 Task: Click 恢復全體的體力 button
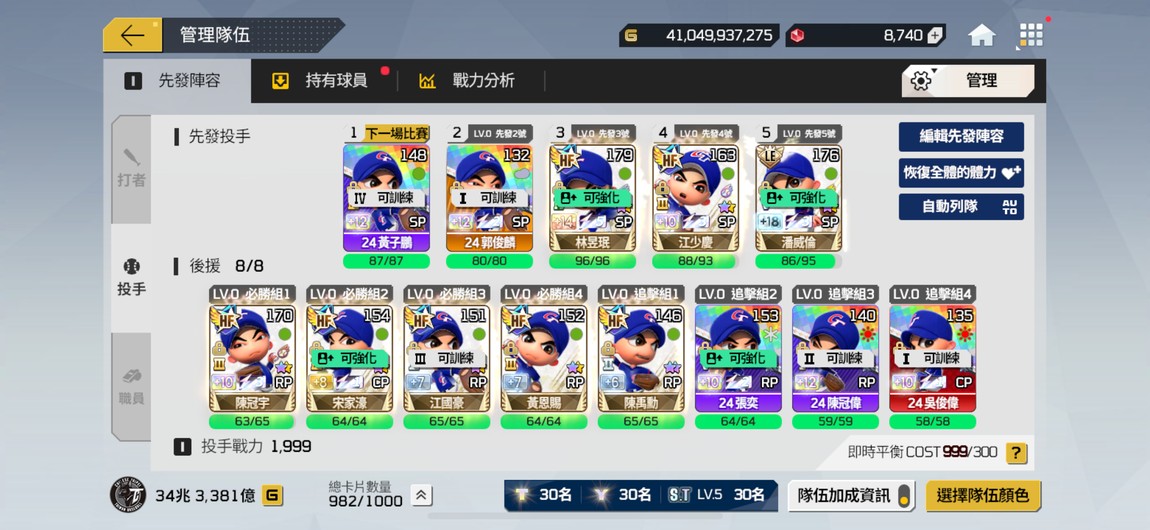click(x=962, y=172)
